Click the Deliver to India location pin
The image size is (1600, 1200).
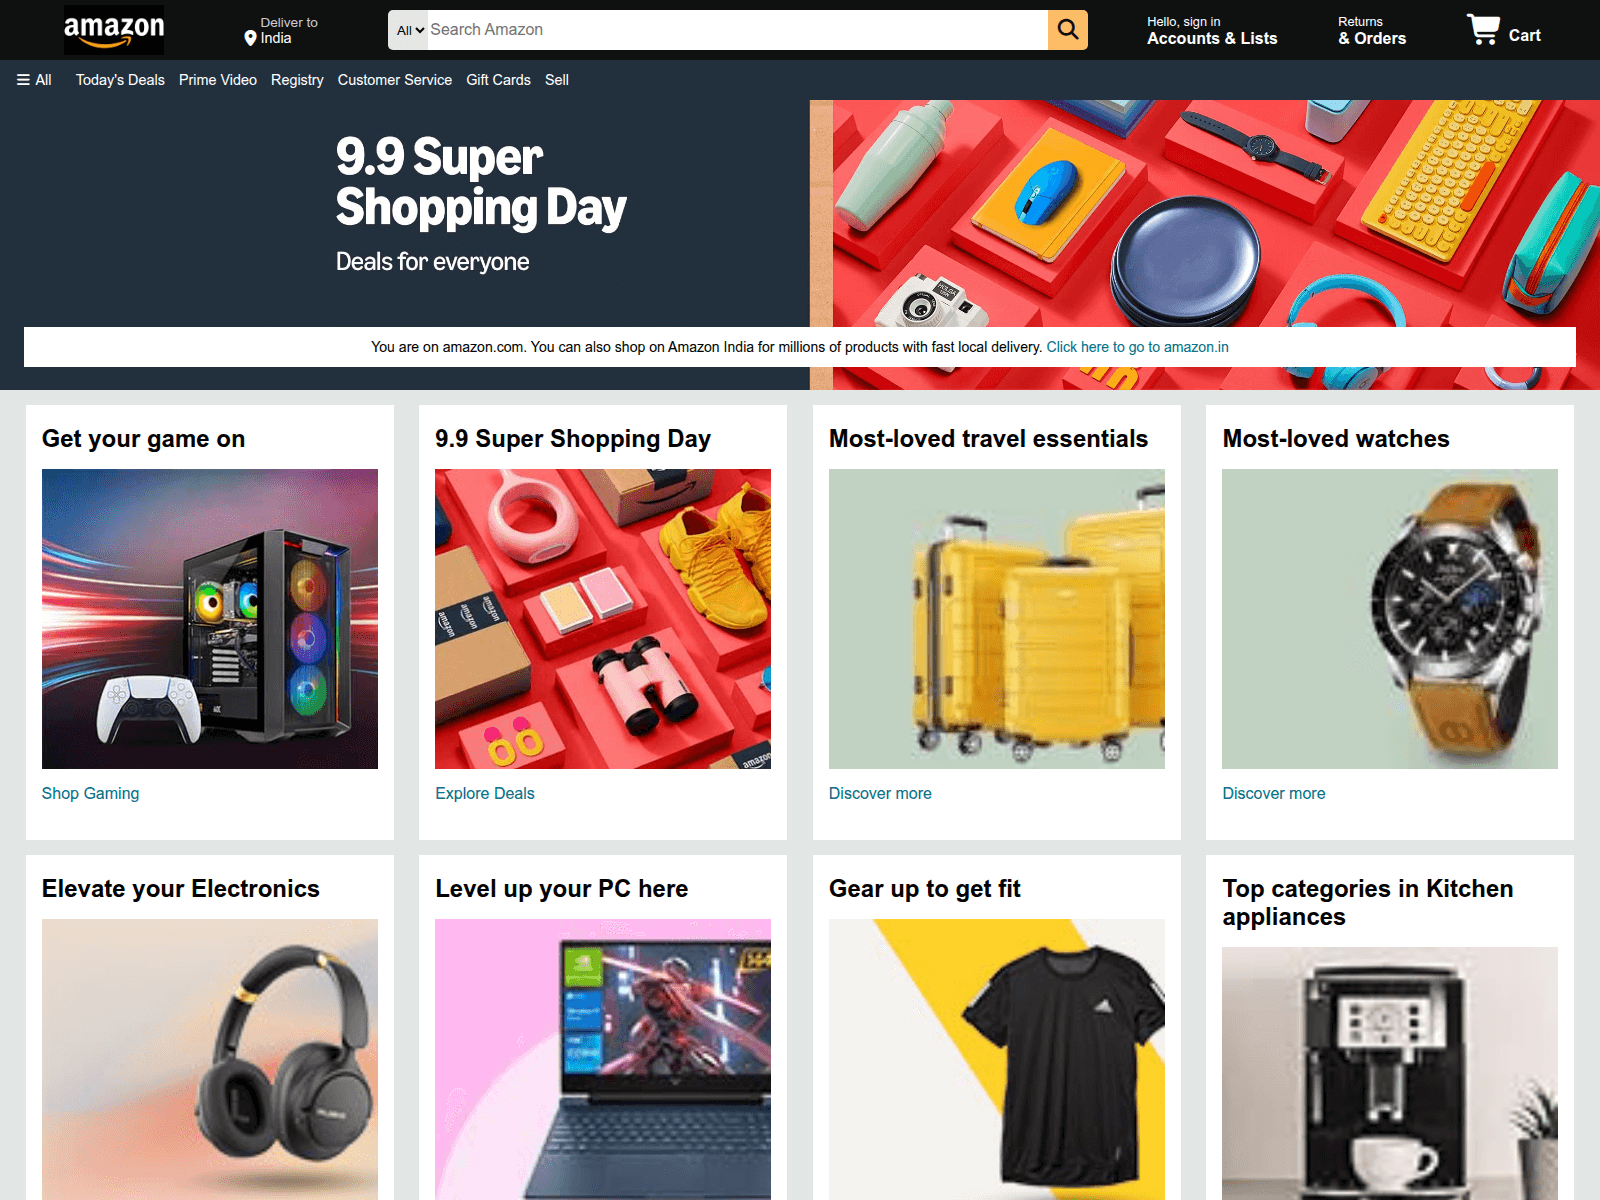[x=251, y=38]
